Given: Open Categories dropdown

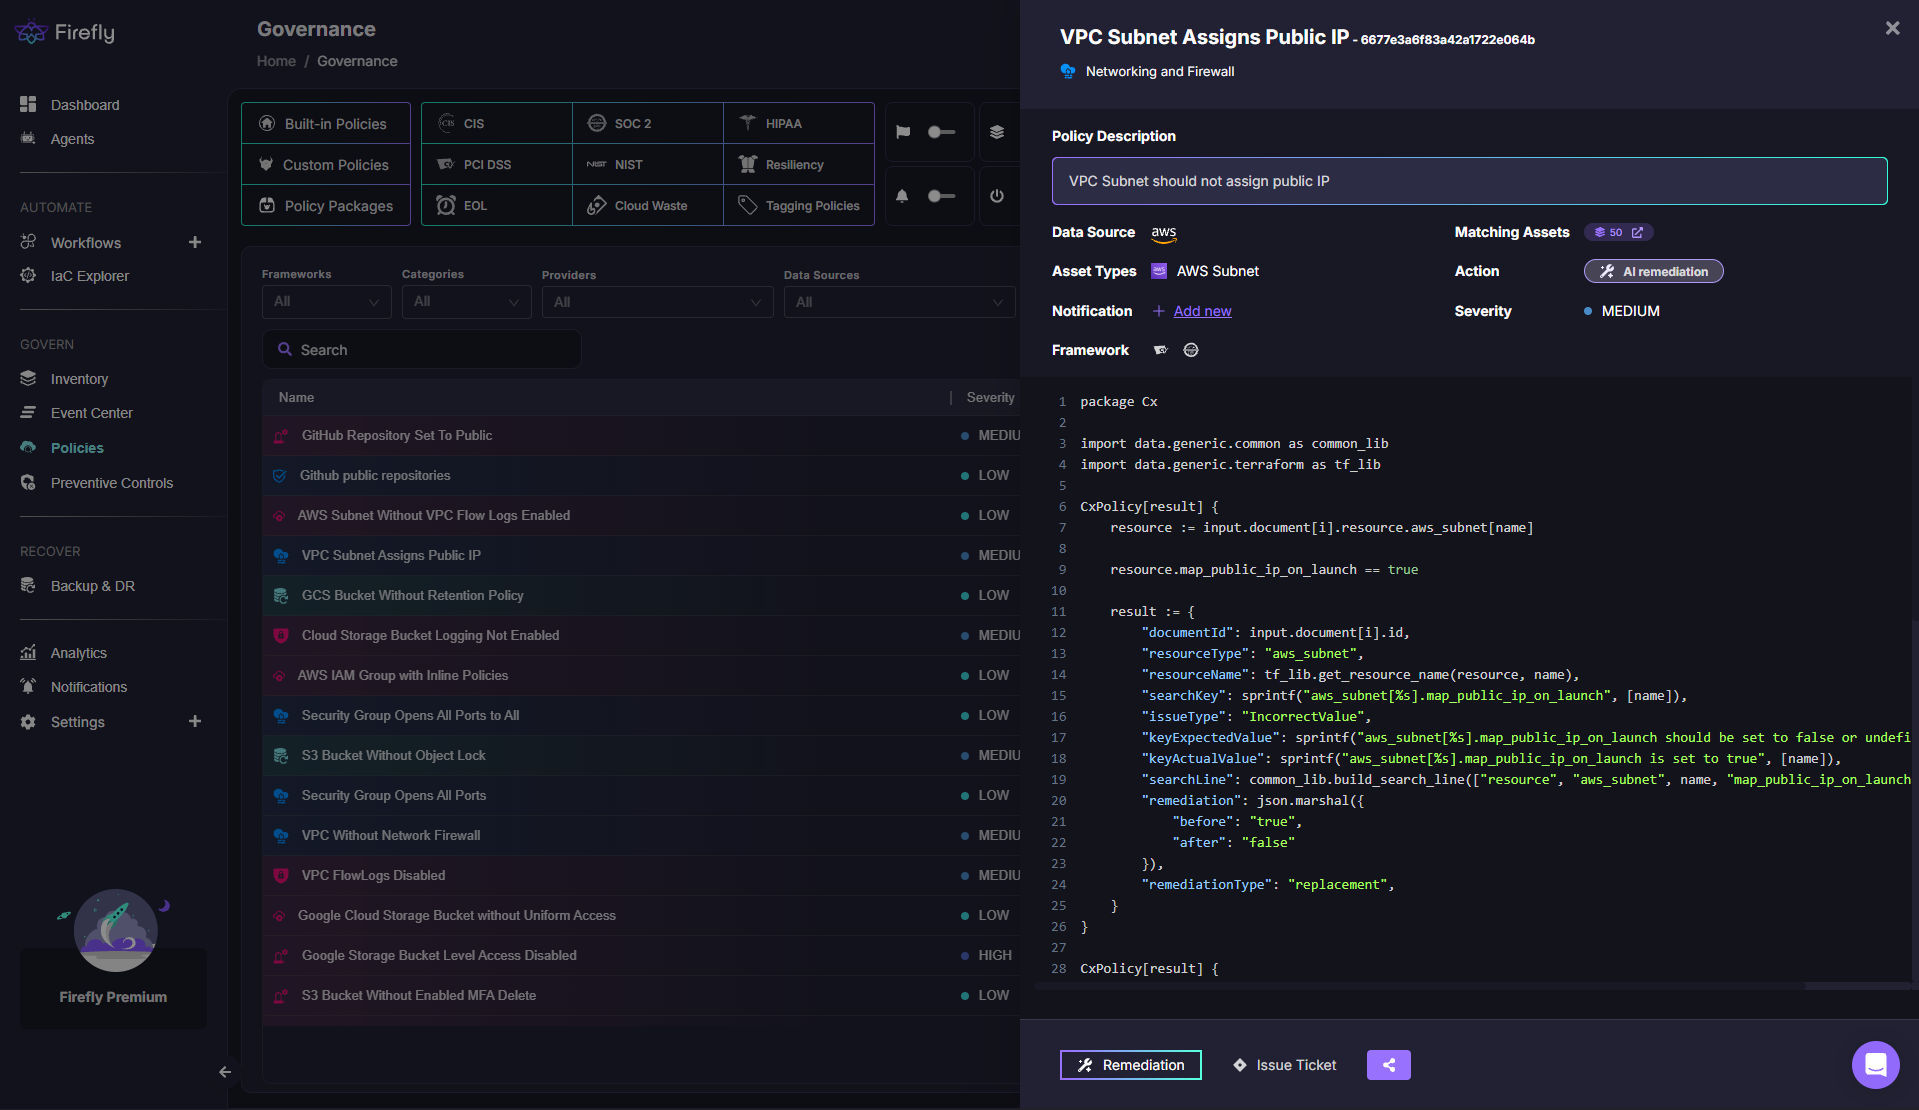Looking at the screenshot, I should [466, 302].
